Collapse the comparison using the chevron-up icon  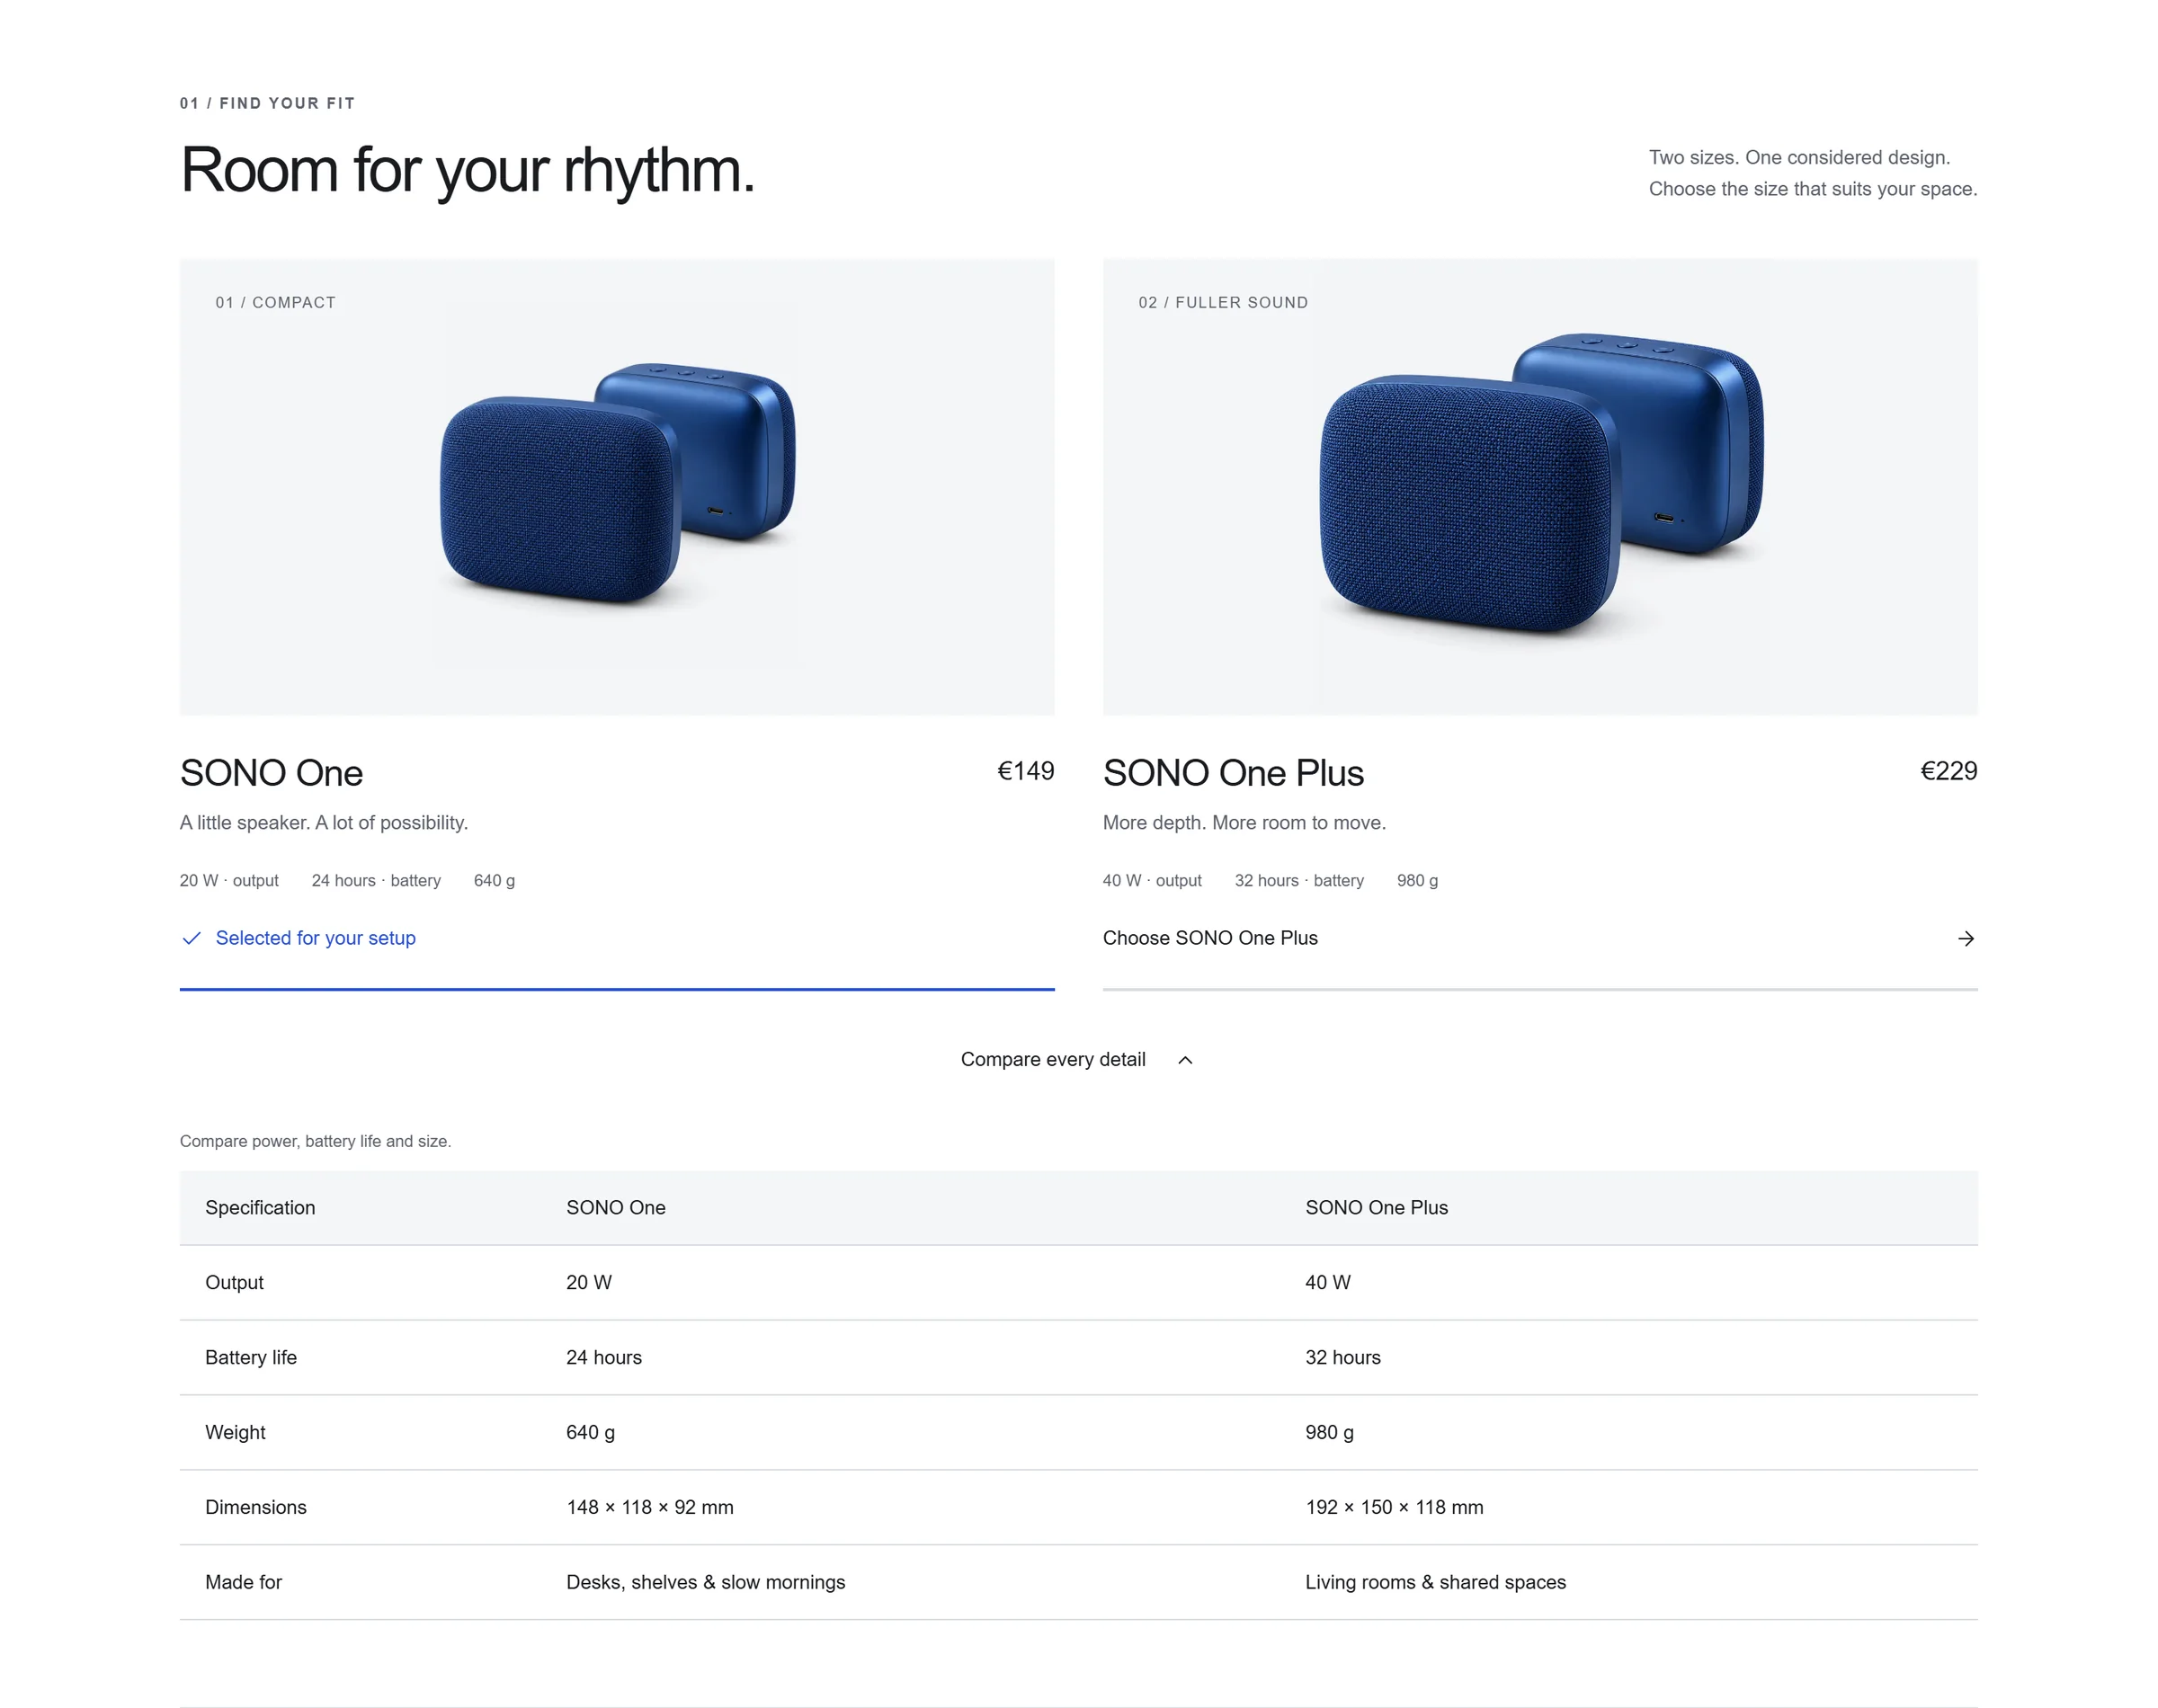[1185, 1060]
